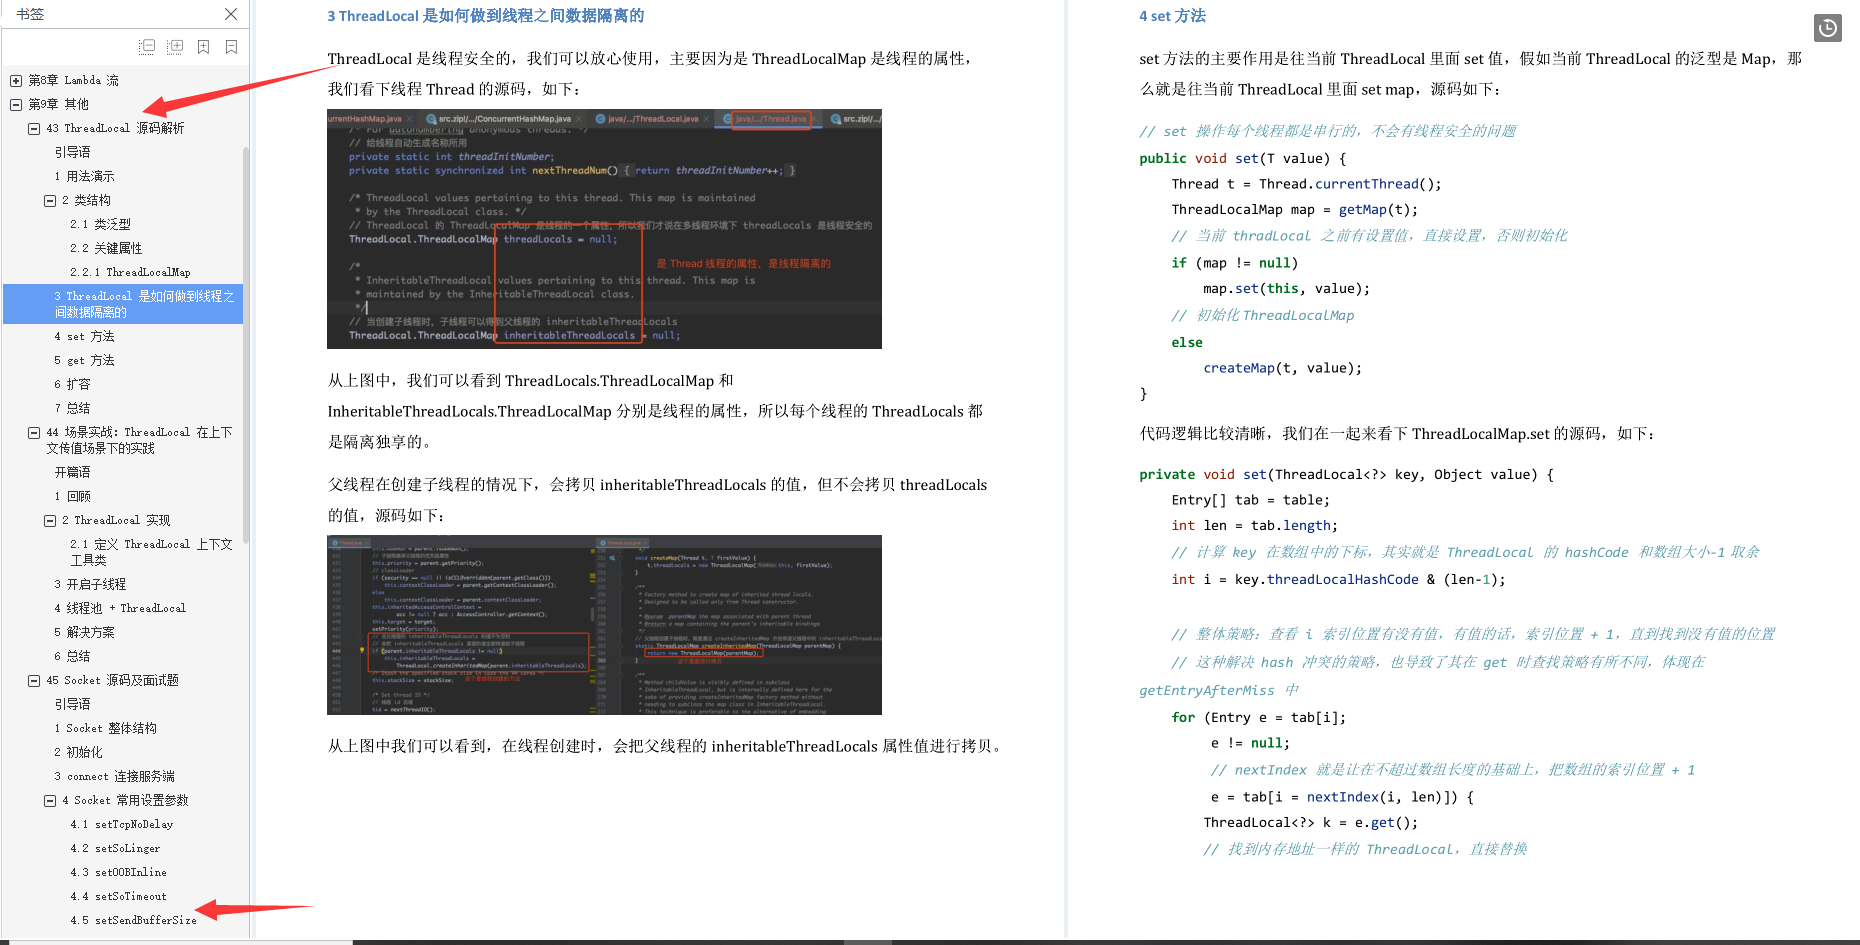
Task: Select bookmark 4 Socket 常用设置参数
Action: [125, 800]
